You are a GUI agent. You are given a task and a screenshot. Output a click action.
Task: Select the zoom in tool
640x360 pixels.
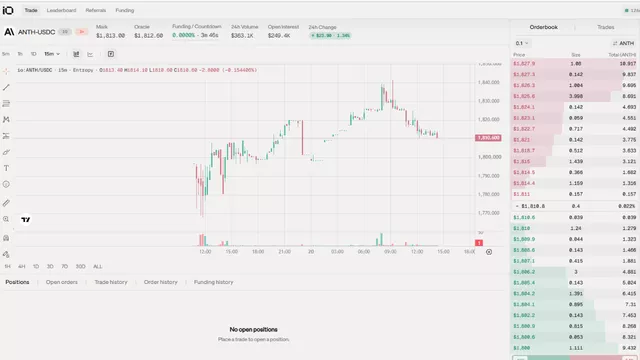click(x=6, y=219)
